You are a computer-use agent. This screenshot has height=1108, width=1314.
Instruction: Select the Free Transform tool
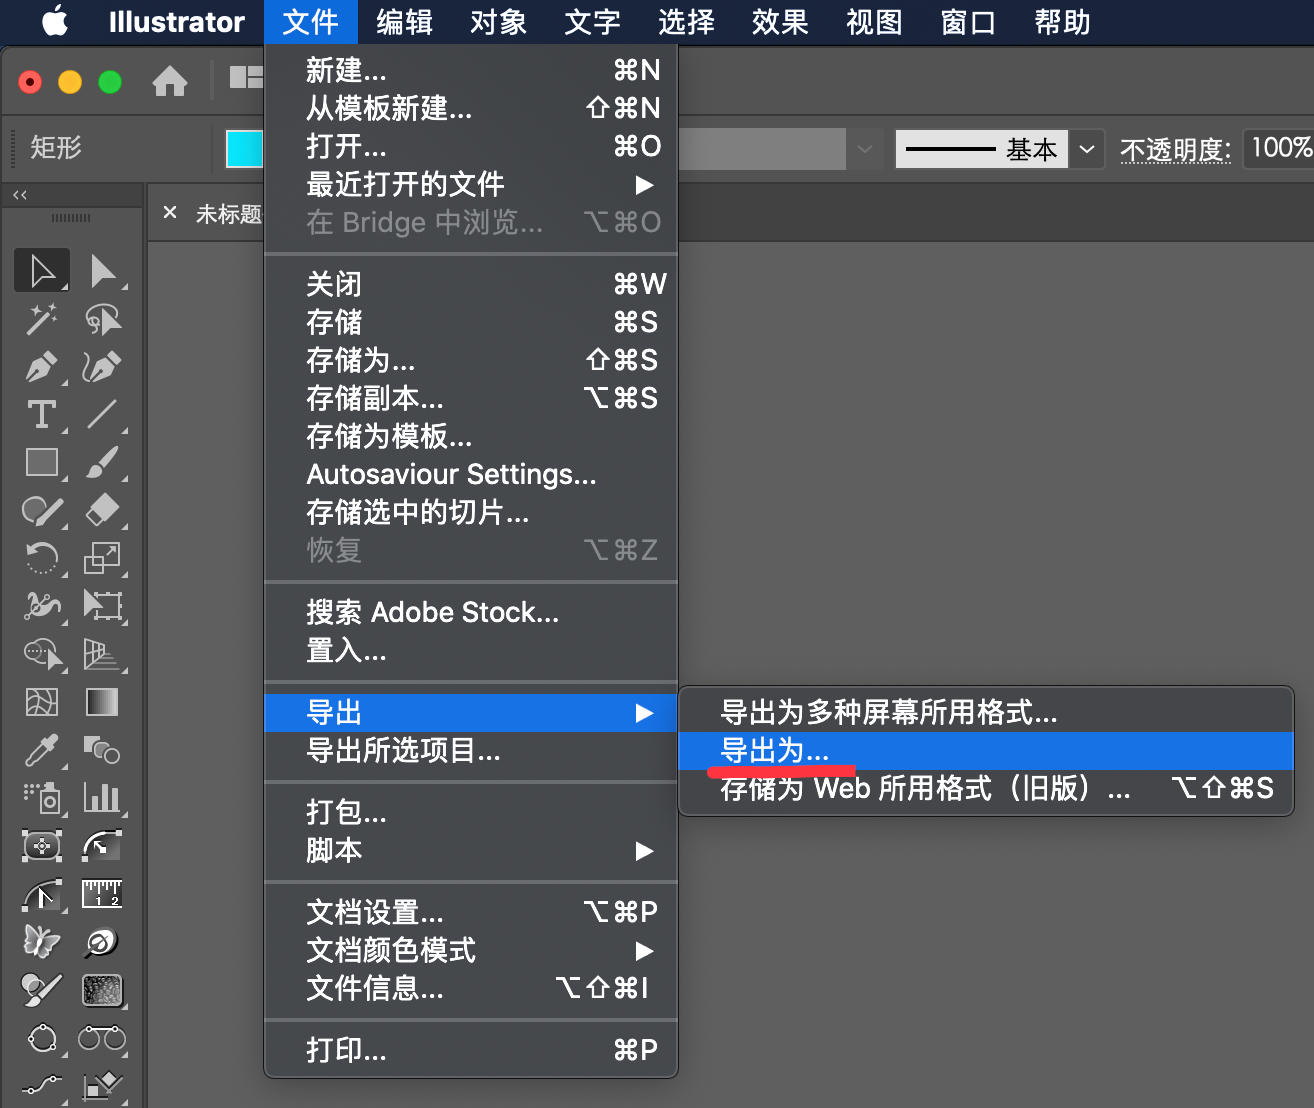click(102, 606)
